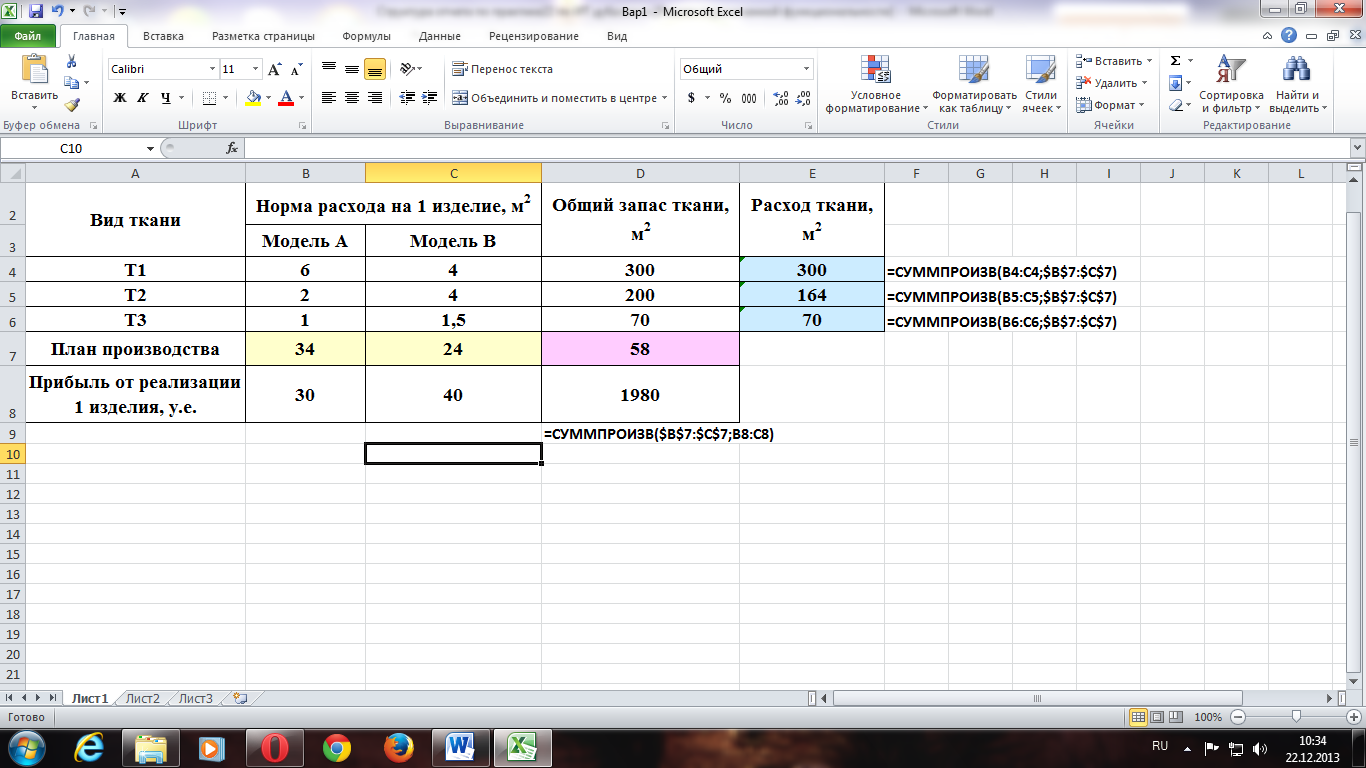The height and width of the screenshot is (768, 1366).
Task: Apply the red font color A
Action: 287,98
